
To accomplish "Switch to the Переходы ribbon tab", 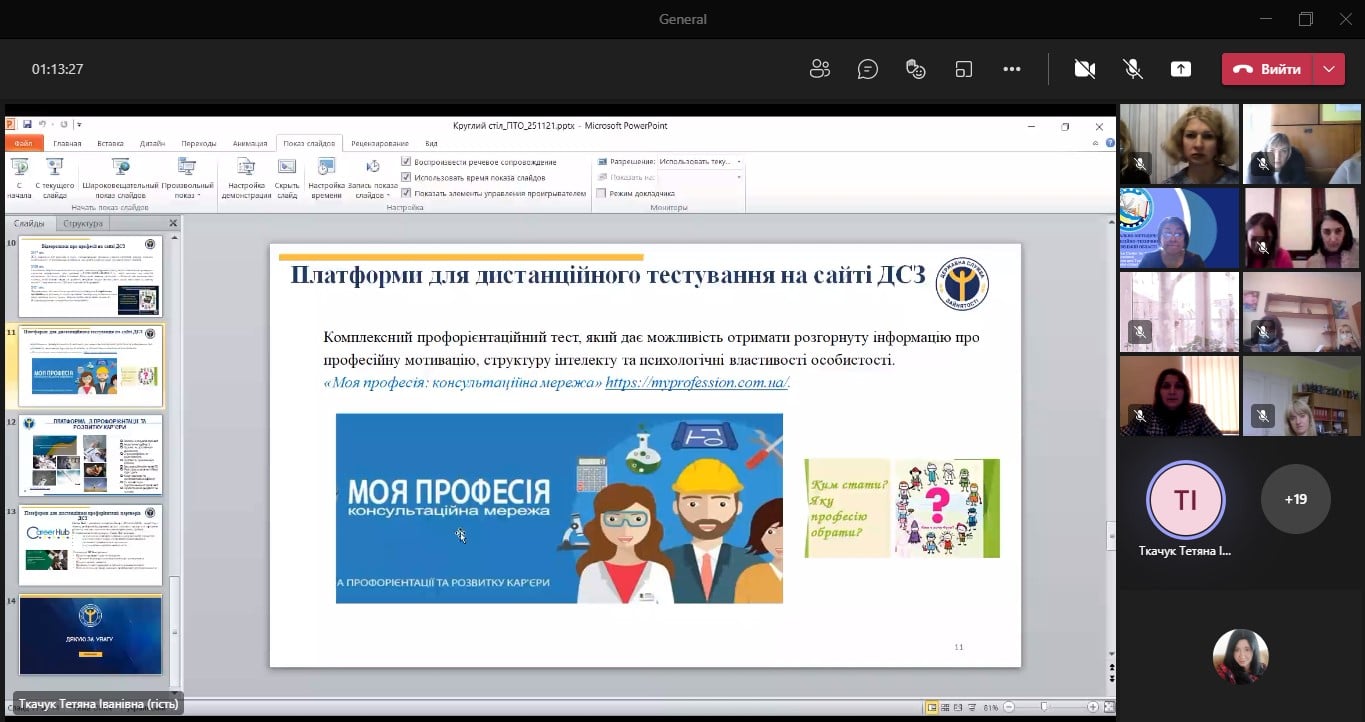I will tap(199, 143).
